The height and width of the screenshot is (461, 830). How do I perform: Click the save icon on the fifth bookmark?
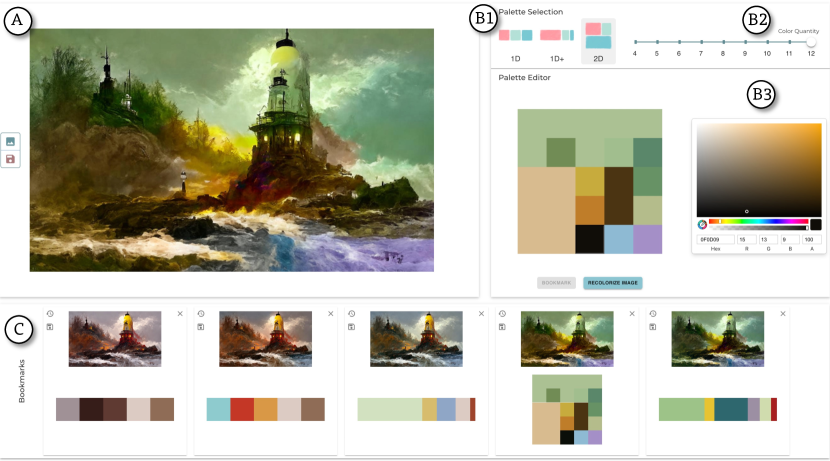pyautogui.click(x=653, y=327)
